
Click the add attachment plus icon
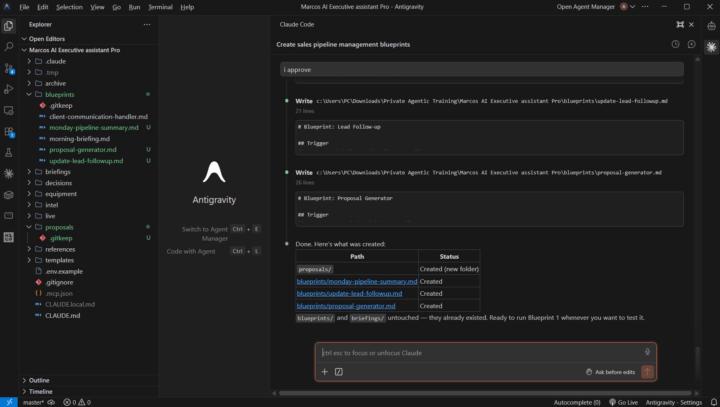click(x=325, y=372)
